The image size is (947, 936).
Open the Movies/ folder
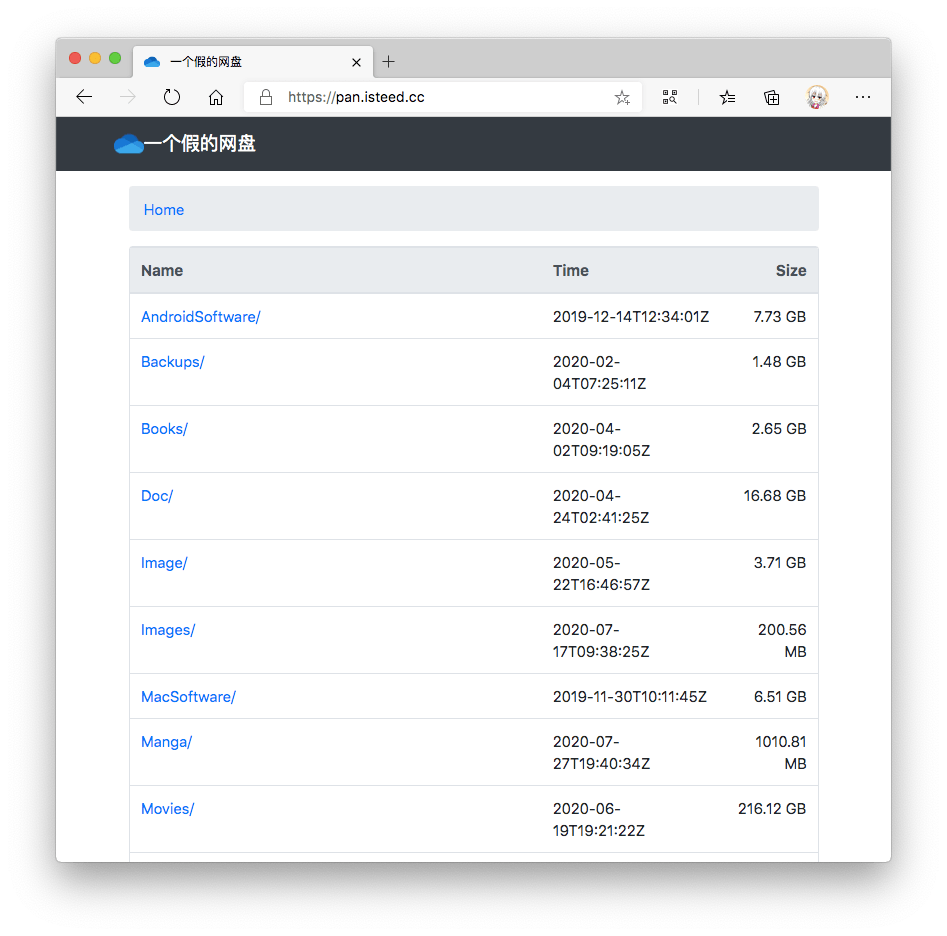[167, 809]
